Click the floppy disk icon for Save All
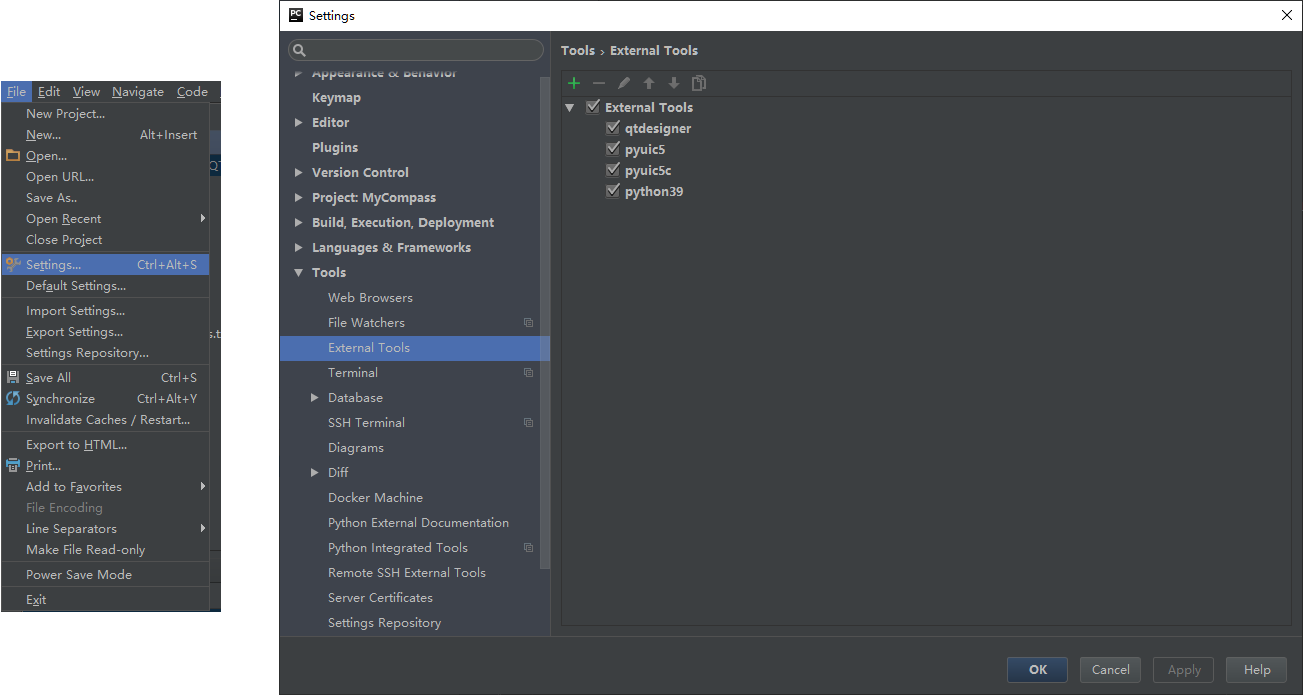Image resolution: width=1303 pixels, height=695 pixels. click(x=13, y=378)
